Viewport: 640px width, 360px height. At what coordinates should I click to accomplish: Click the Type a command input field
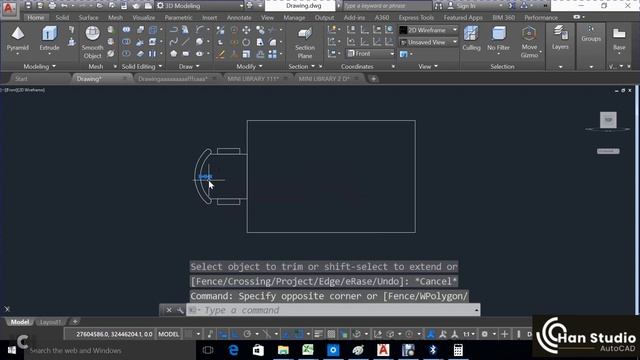click(333, 310)
